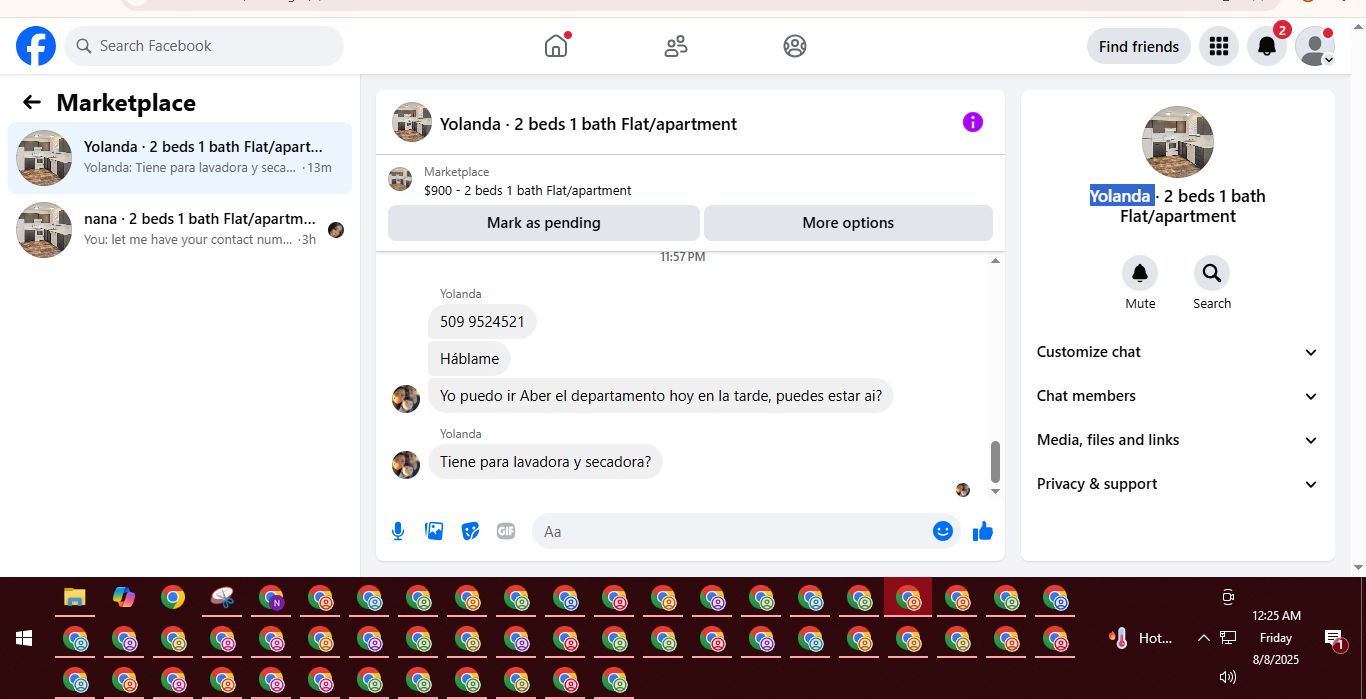
Task: Click the chat vertical scrollbar thumb
Action: click(x=995, y=461)
